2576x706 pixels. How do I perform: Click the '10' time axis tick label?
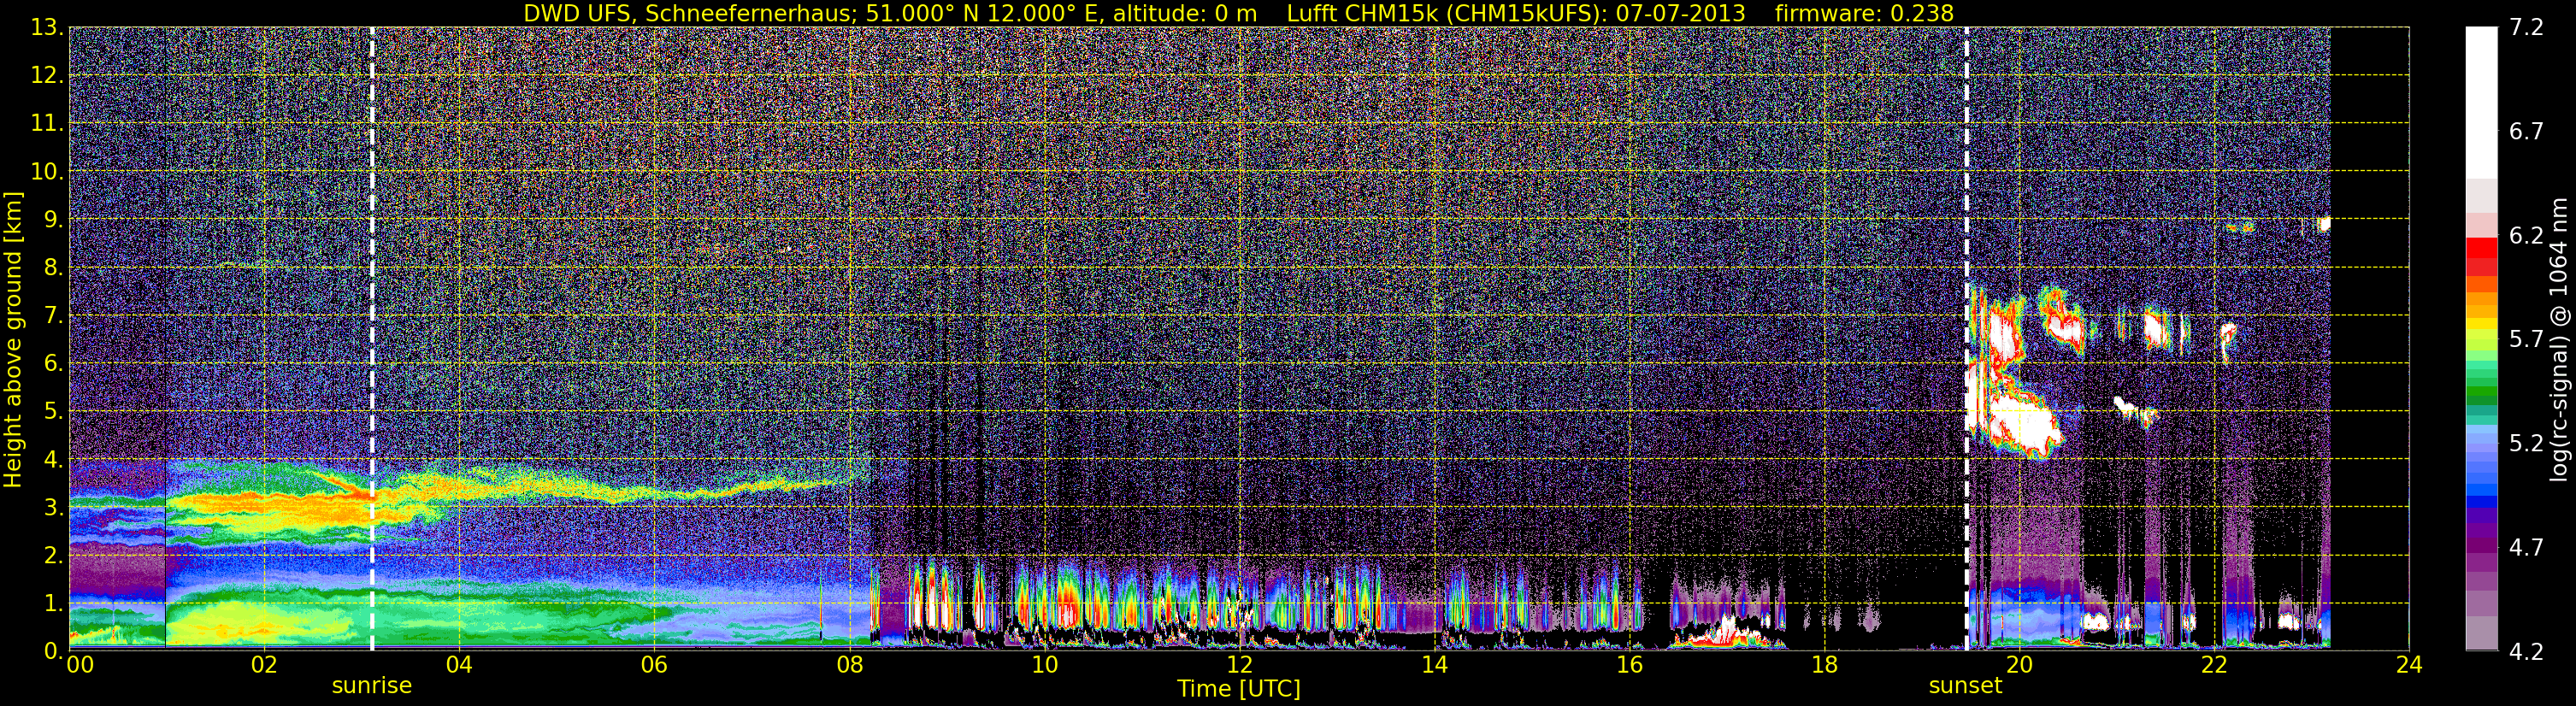coord(1044,666)
